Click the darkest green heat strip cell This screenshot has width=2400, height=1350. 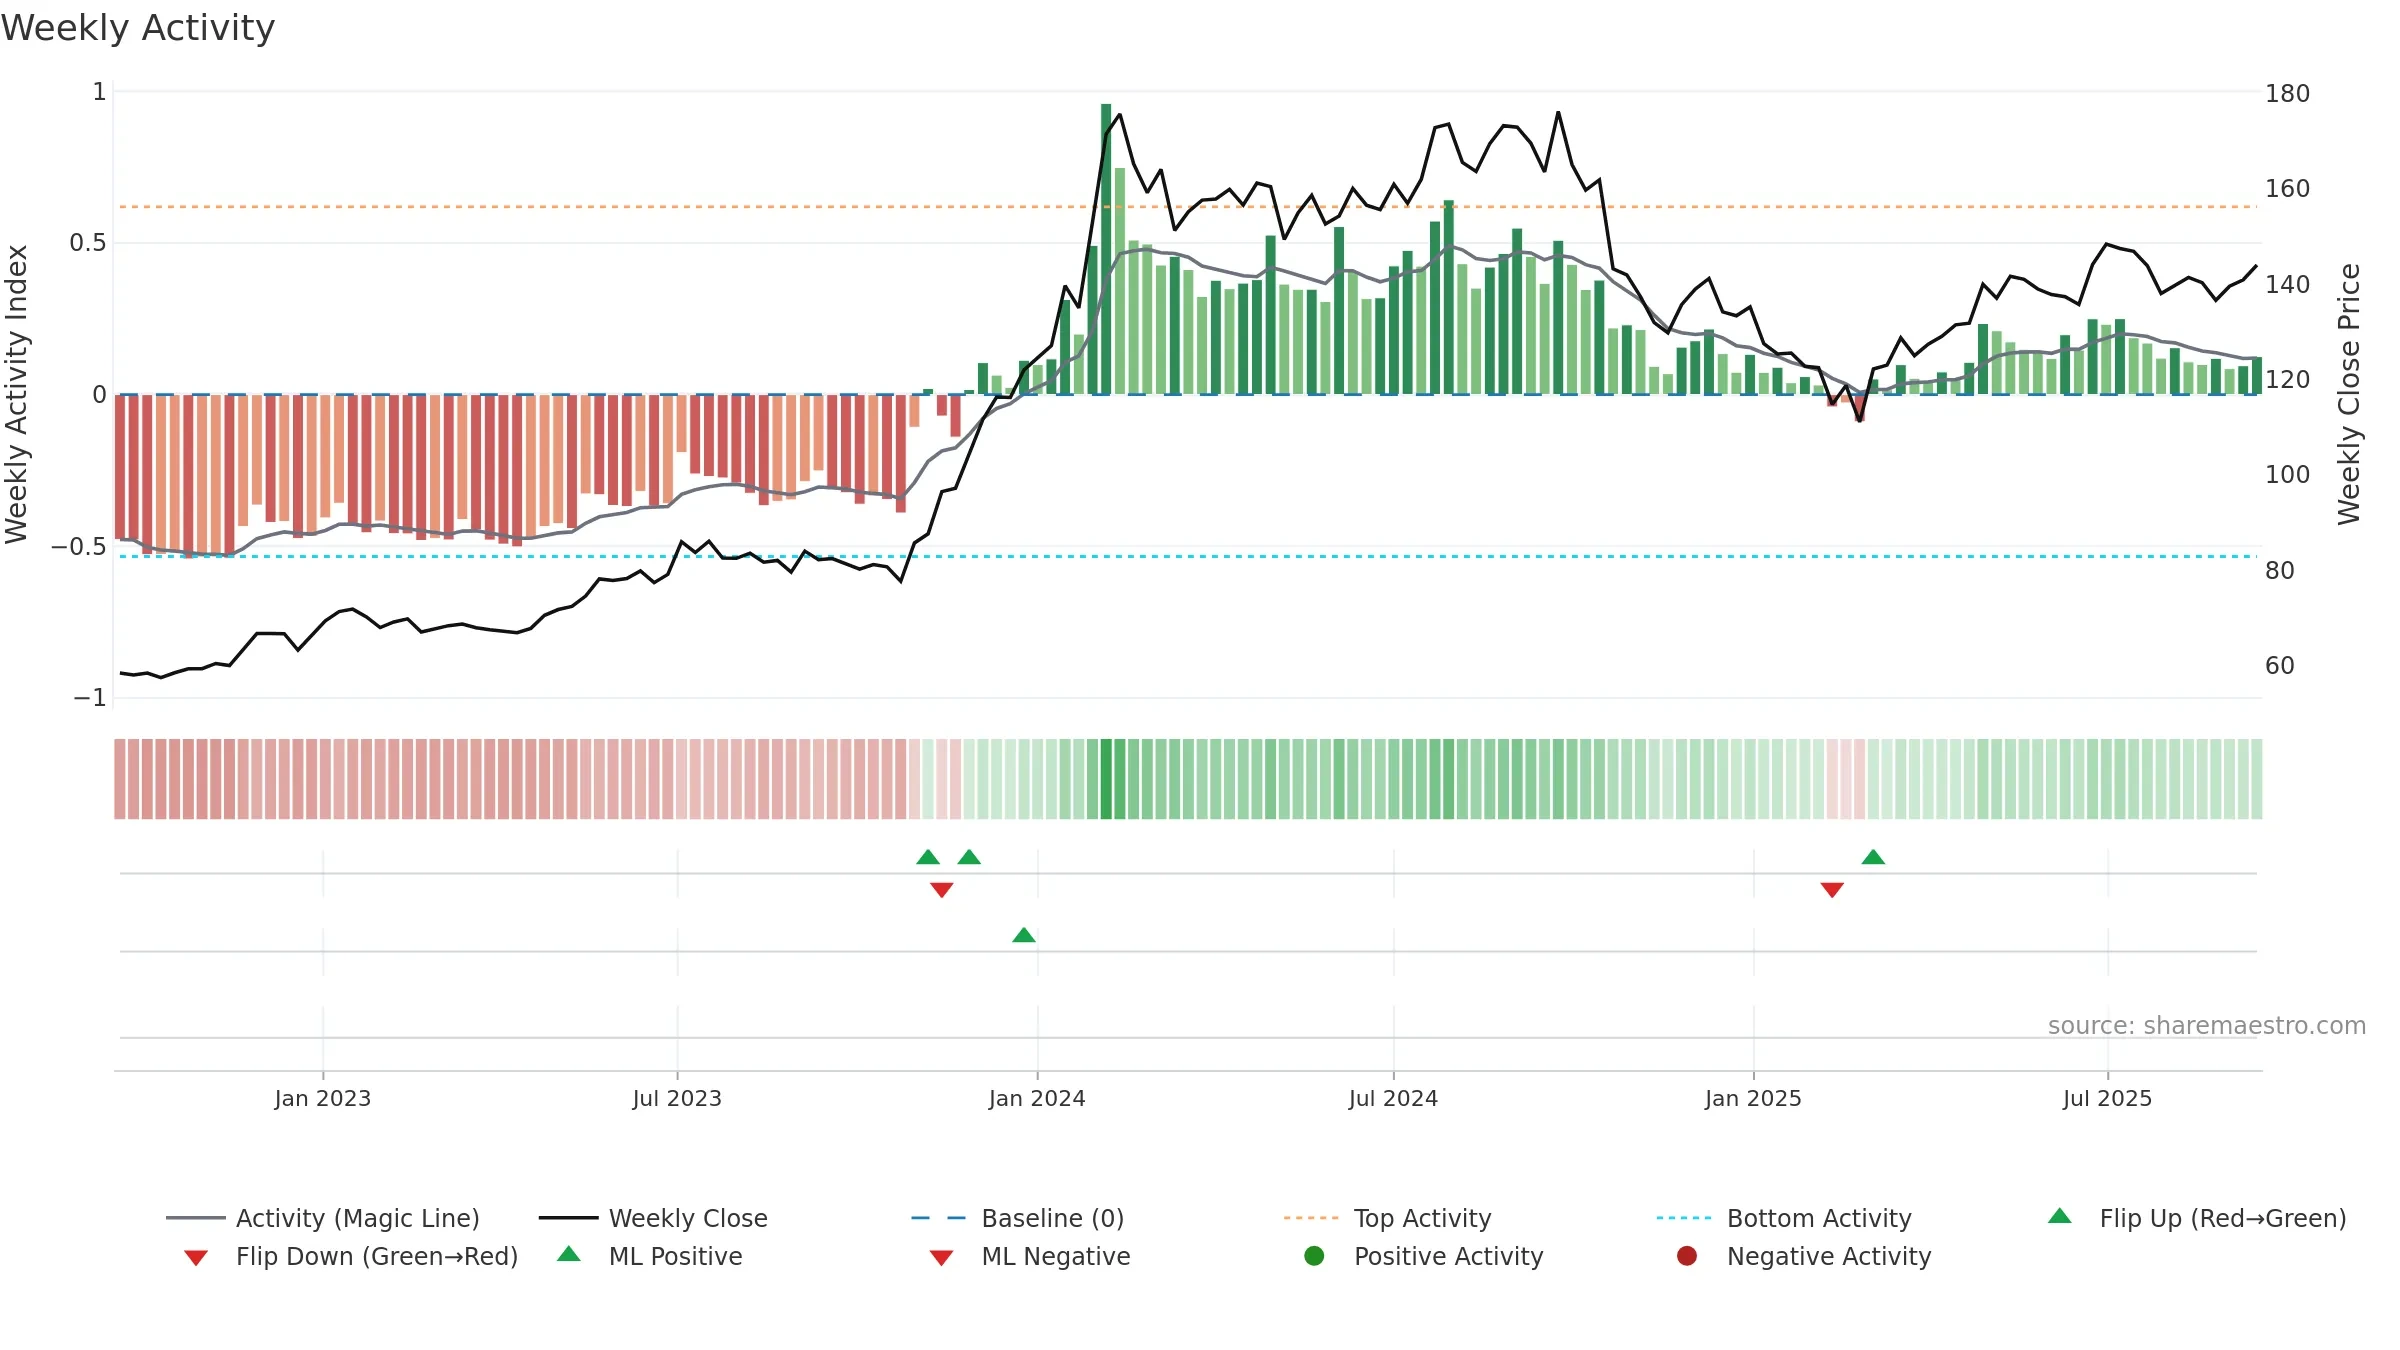click(1106, 779)
